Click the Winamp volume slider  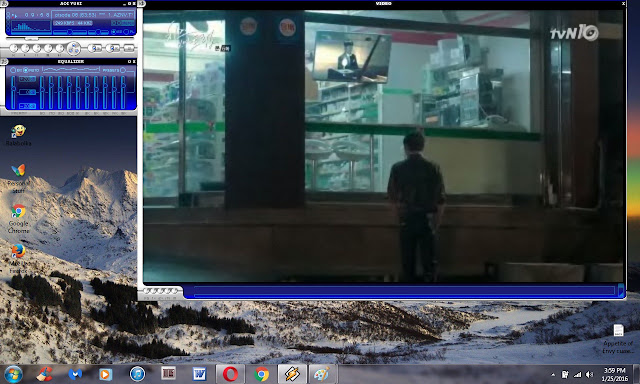pos(70,32)
